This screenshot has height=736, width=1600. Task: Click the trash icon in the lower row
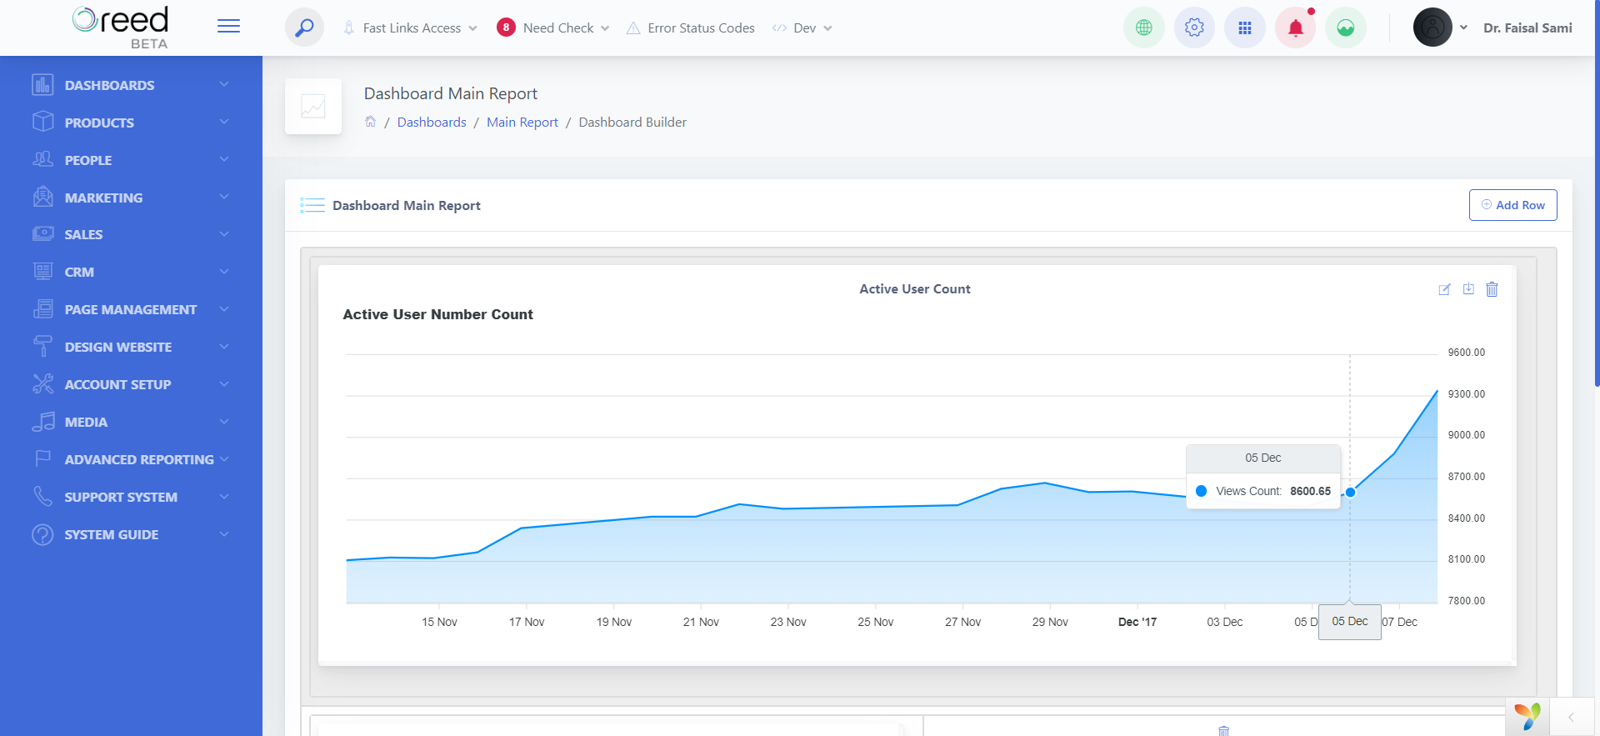coord(1223,731)
